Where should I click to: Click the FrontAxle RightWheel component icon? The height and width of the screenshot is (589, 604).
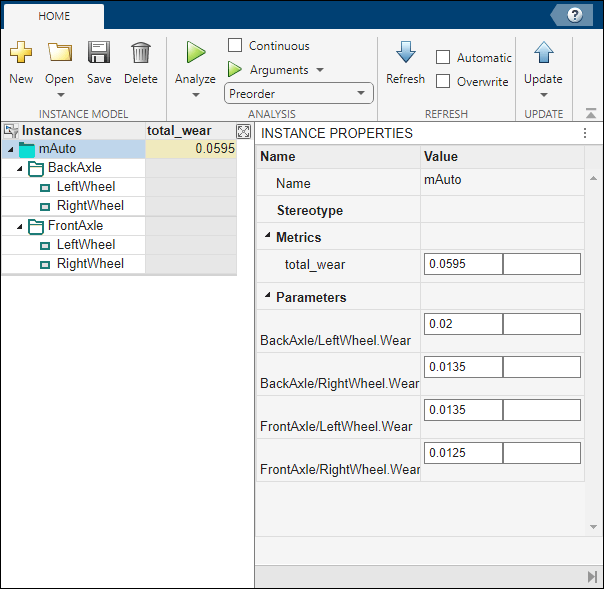45,265
